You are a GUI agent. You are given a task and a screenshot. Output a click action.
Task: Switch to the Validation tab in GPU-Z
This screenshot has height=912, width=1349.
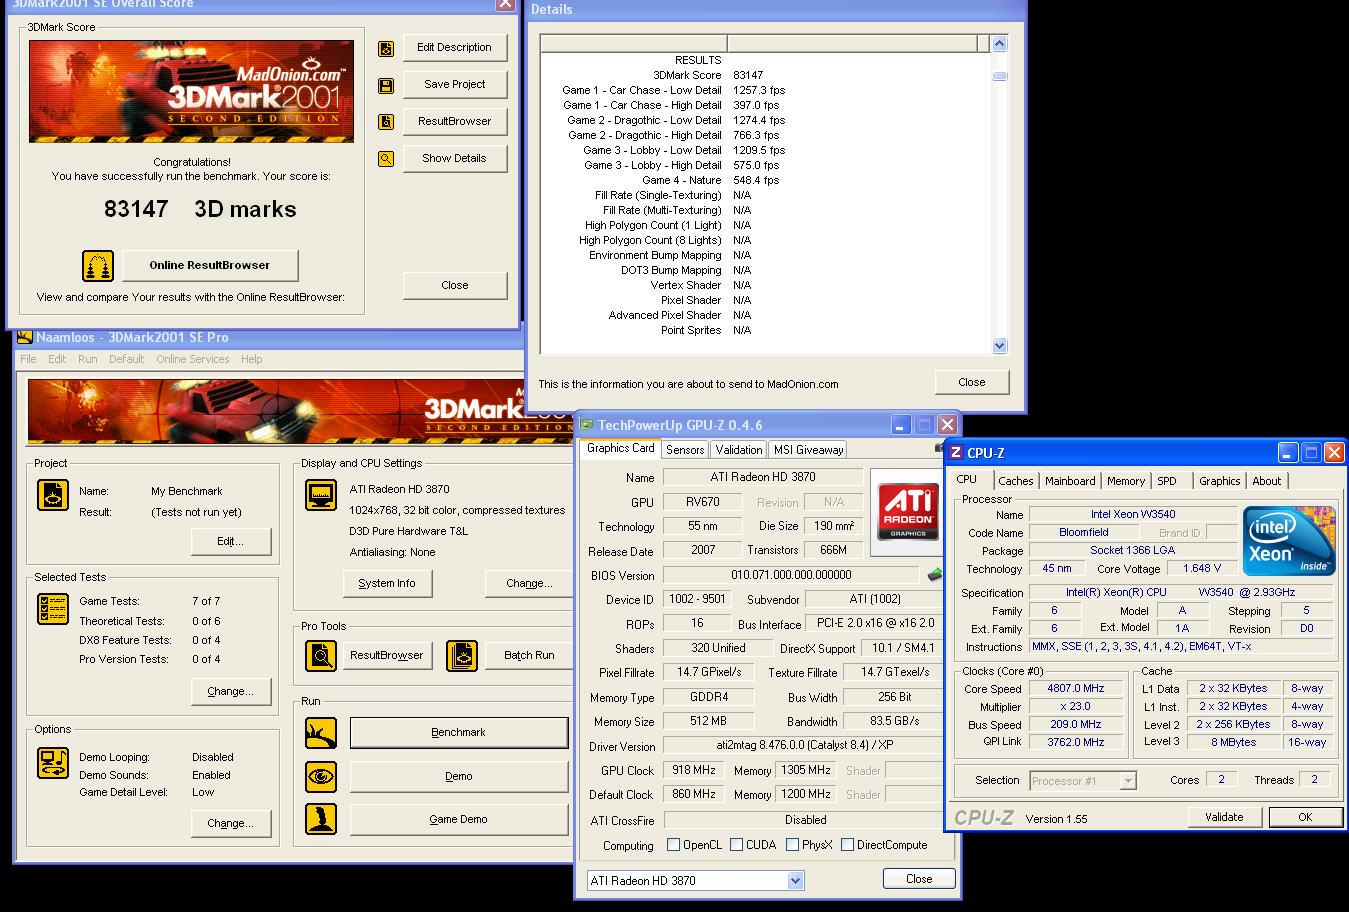pos(739,450)
